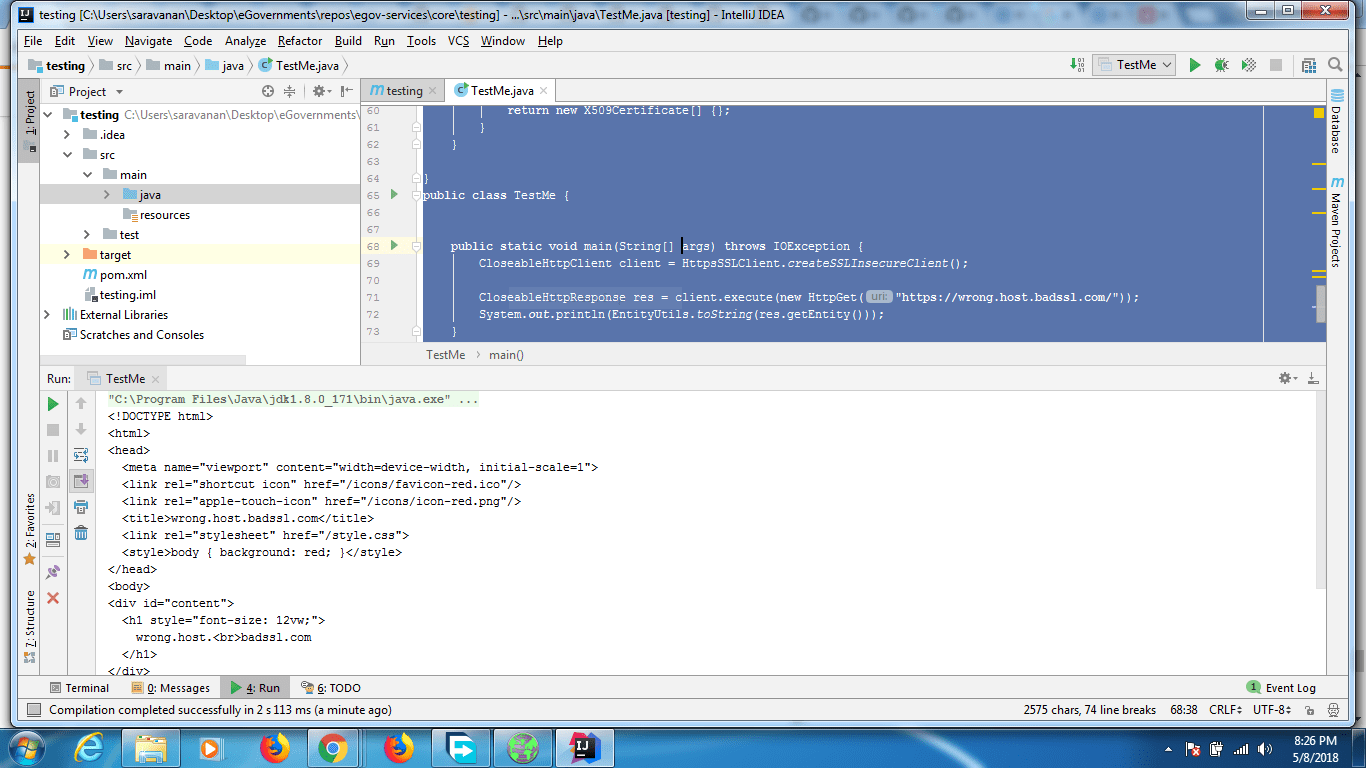
Task: Click the Down the Stack Trace arrow
Action: [81, 430]
